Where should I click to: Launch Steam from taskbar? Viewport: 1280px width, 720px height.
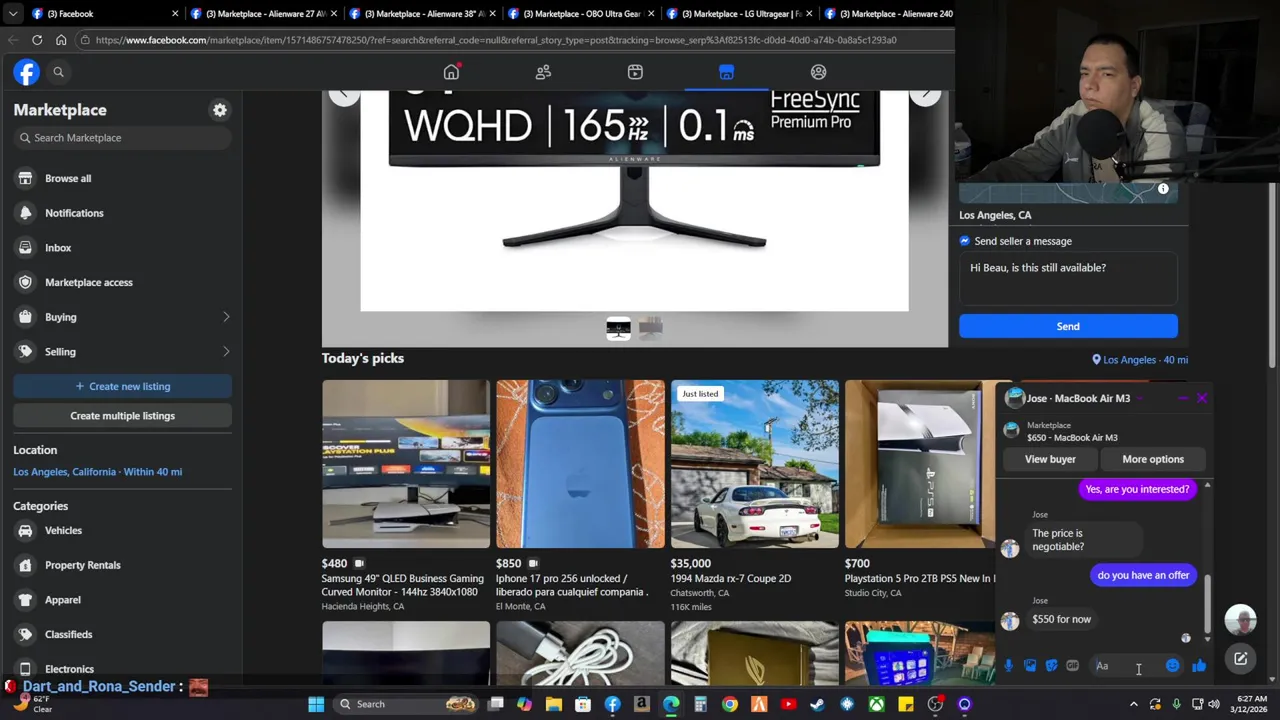[x=817, y=704]
